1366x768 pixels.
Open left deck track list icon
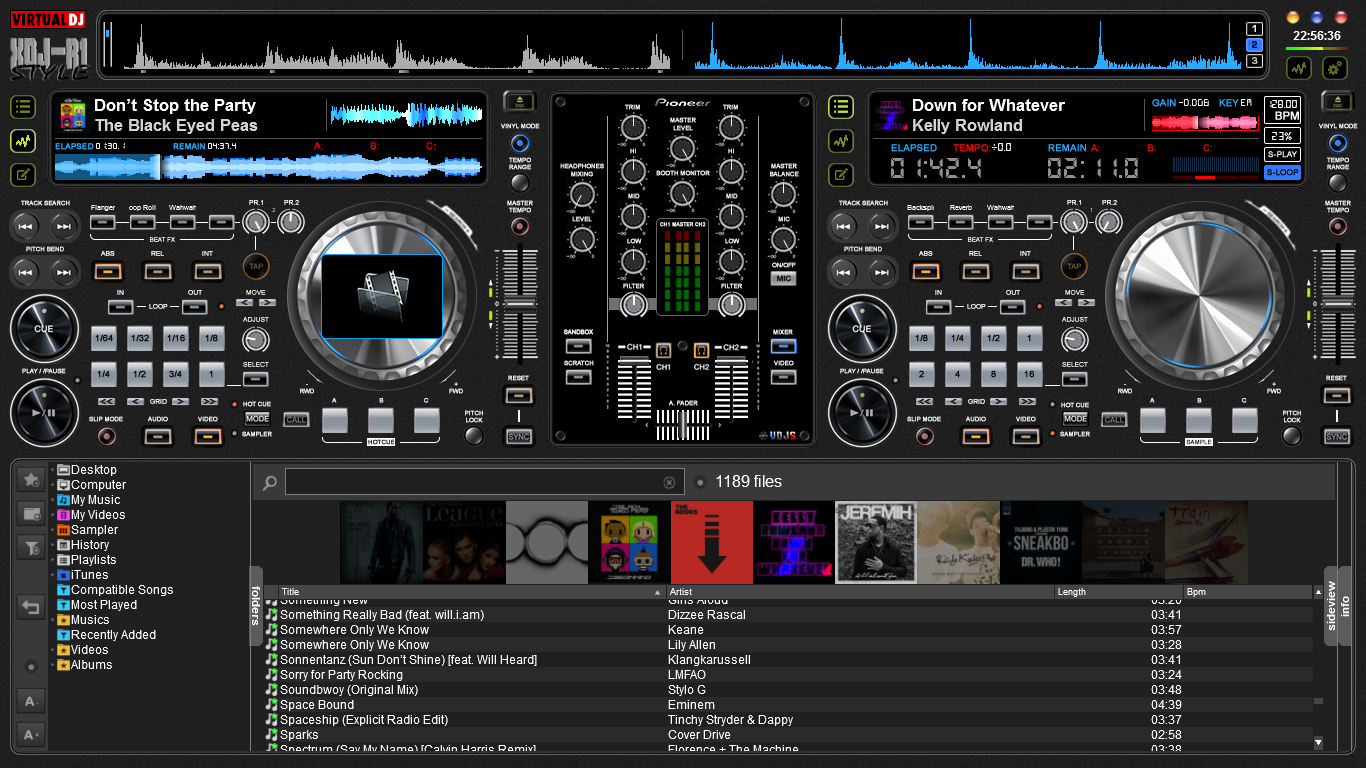[x=23, y=107]
